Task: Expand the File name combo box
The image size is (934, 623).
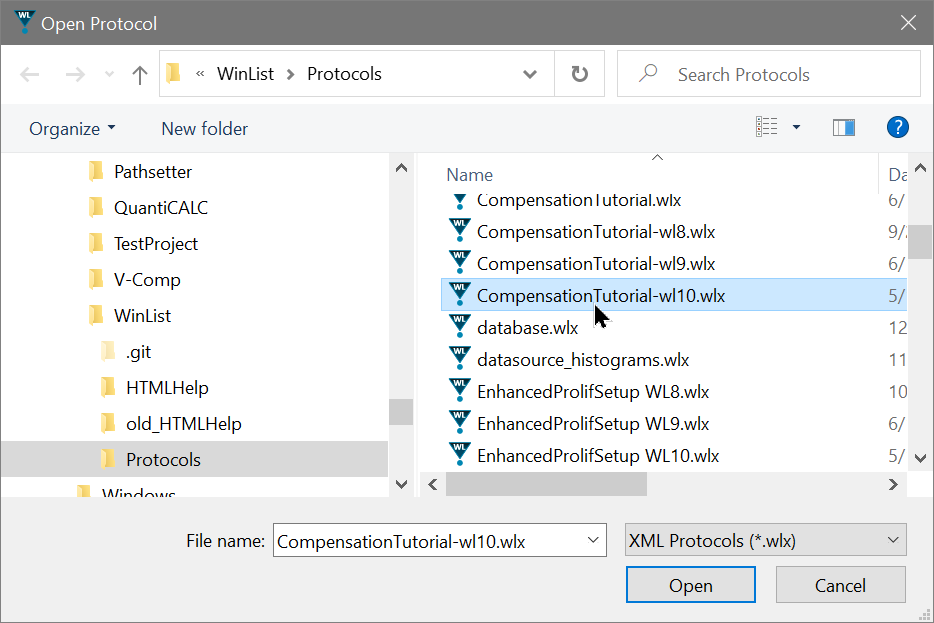Action: [x=592, y=540]
